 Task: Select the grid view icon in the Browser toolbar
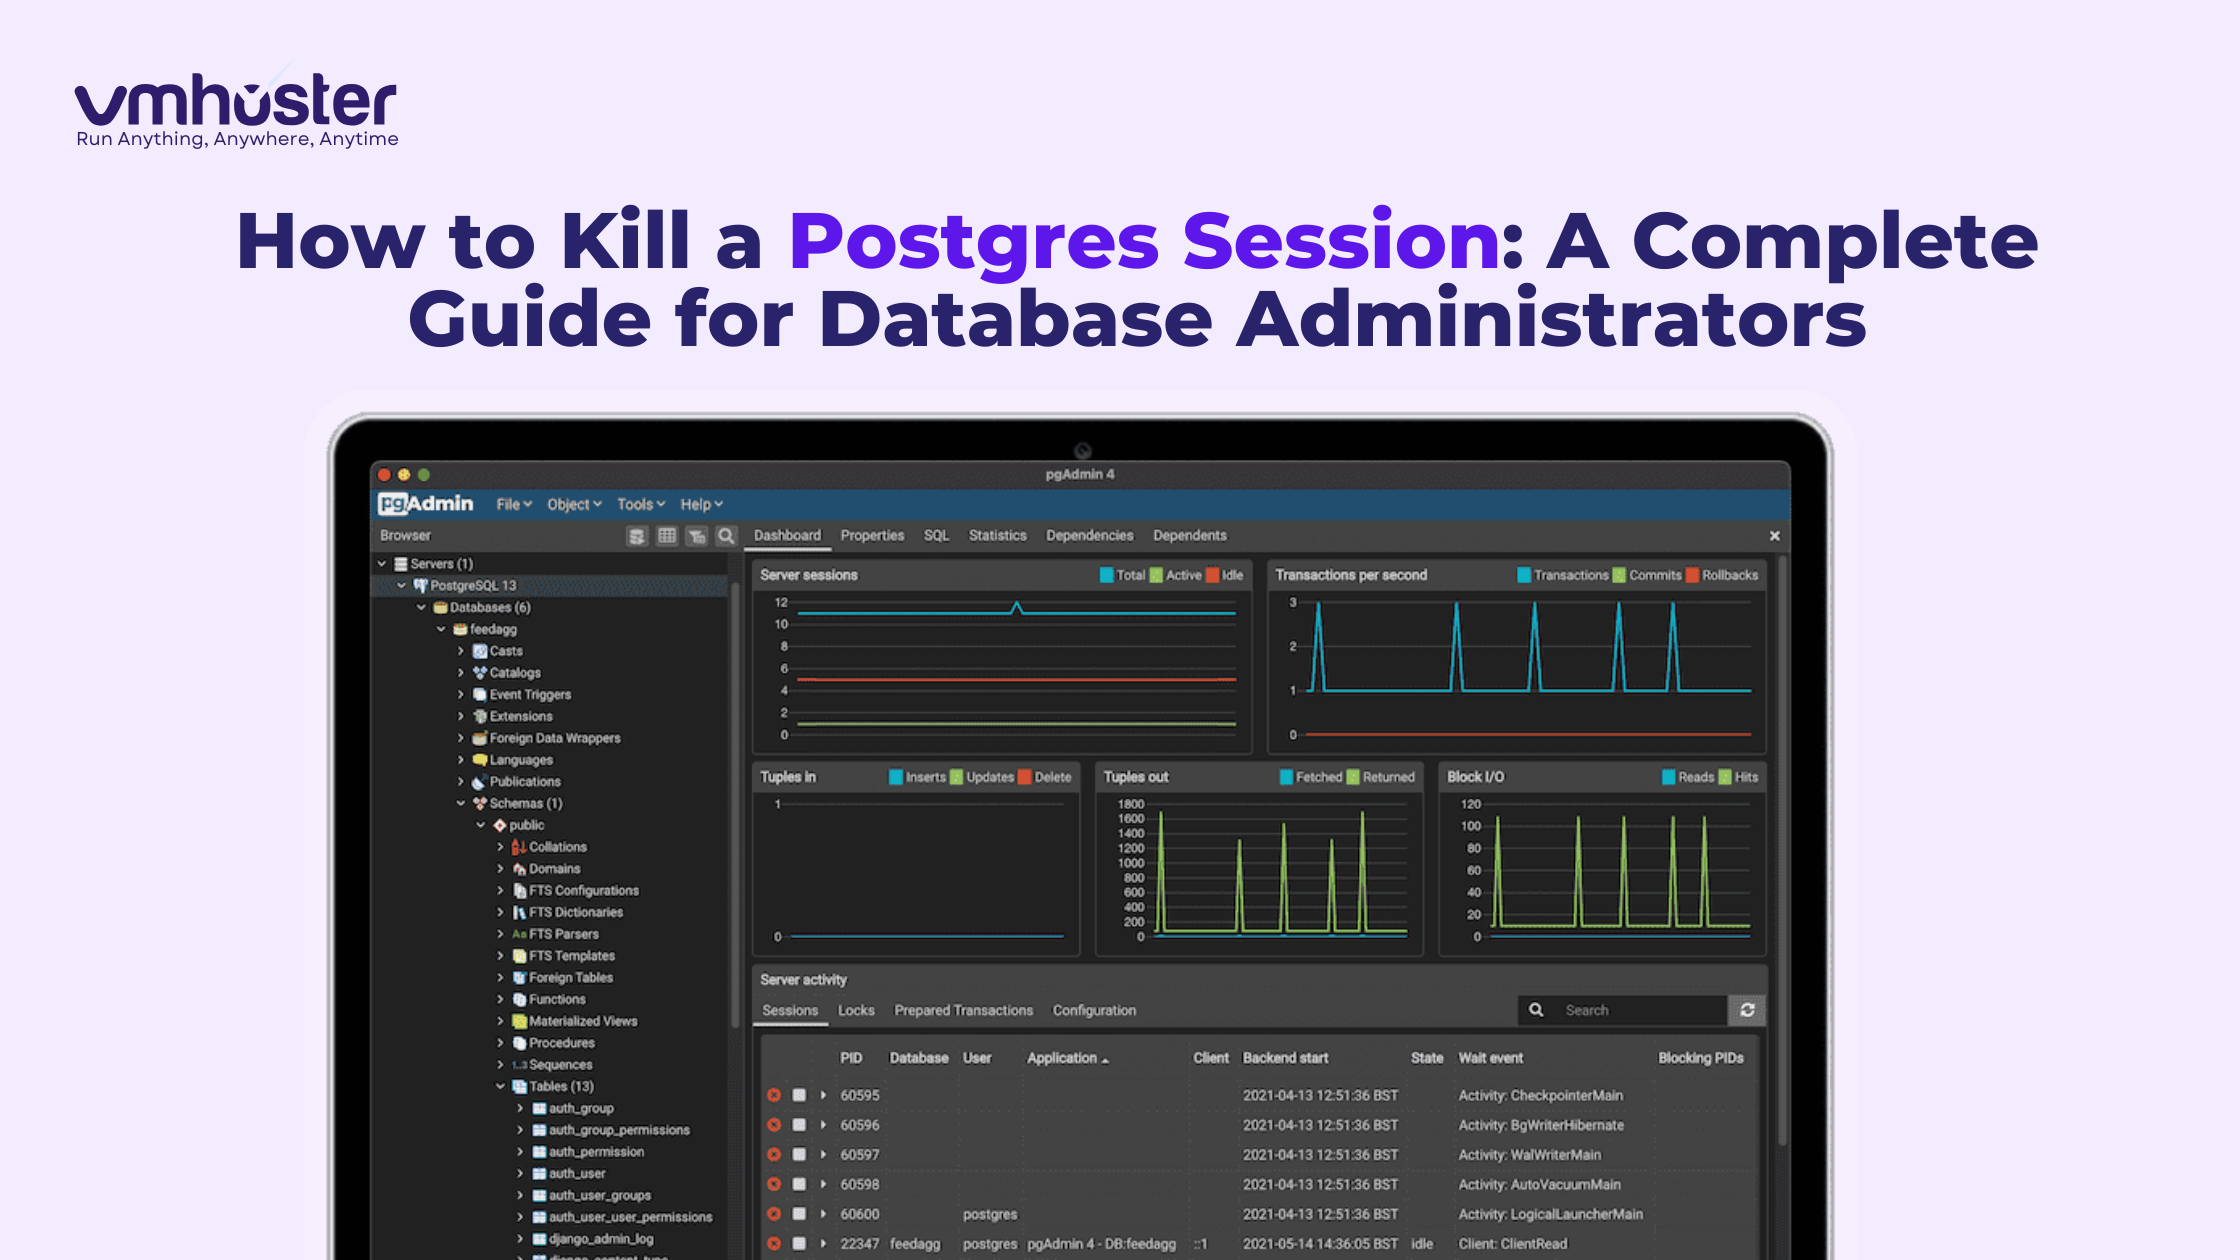(x=666, y=535)
